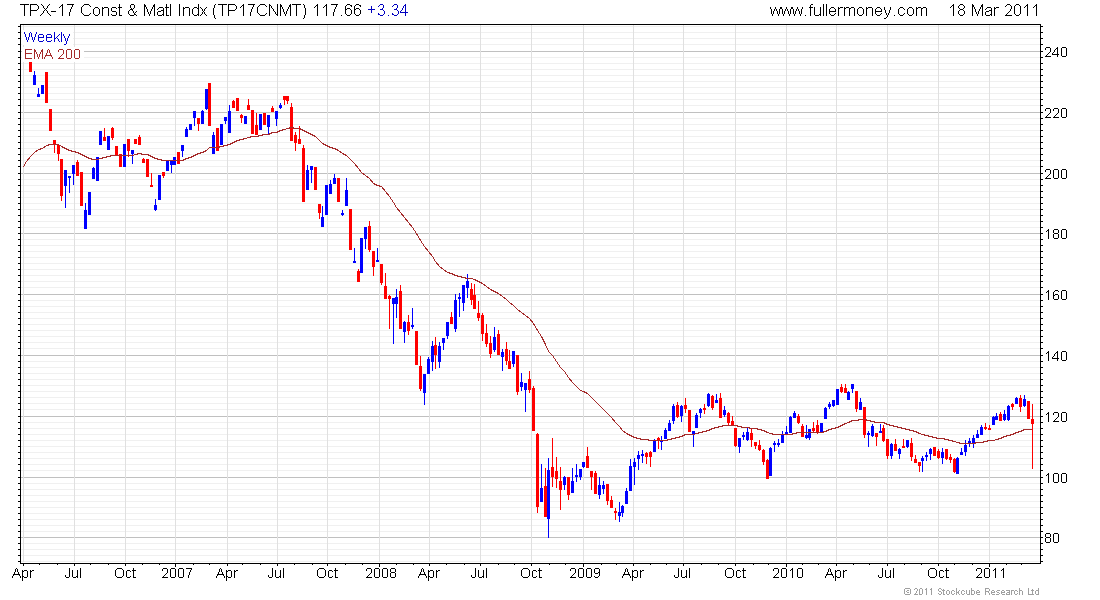Click the 2009 year label on time axis

tap(585, 573)
